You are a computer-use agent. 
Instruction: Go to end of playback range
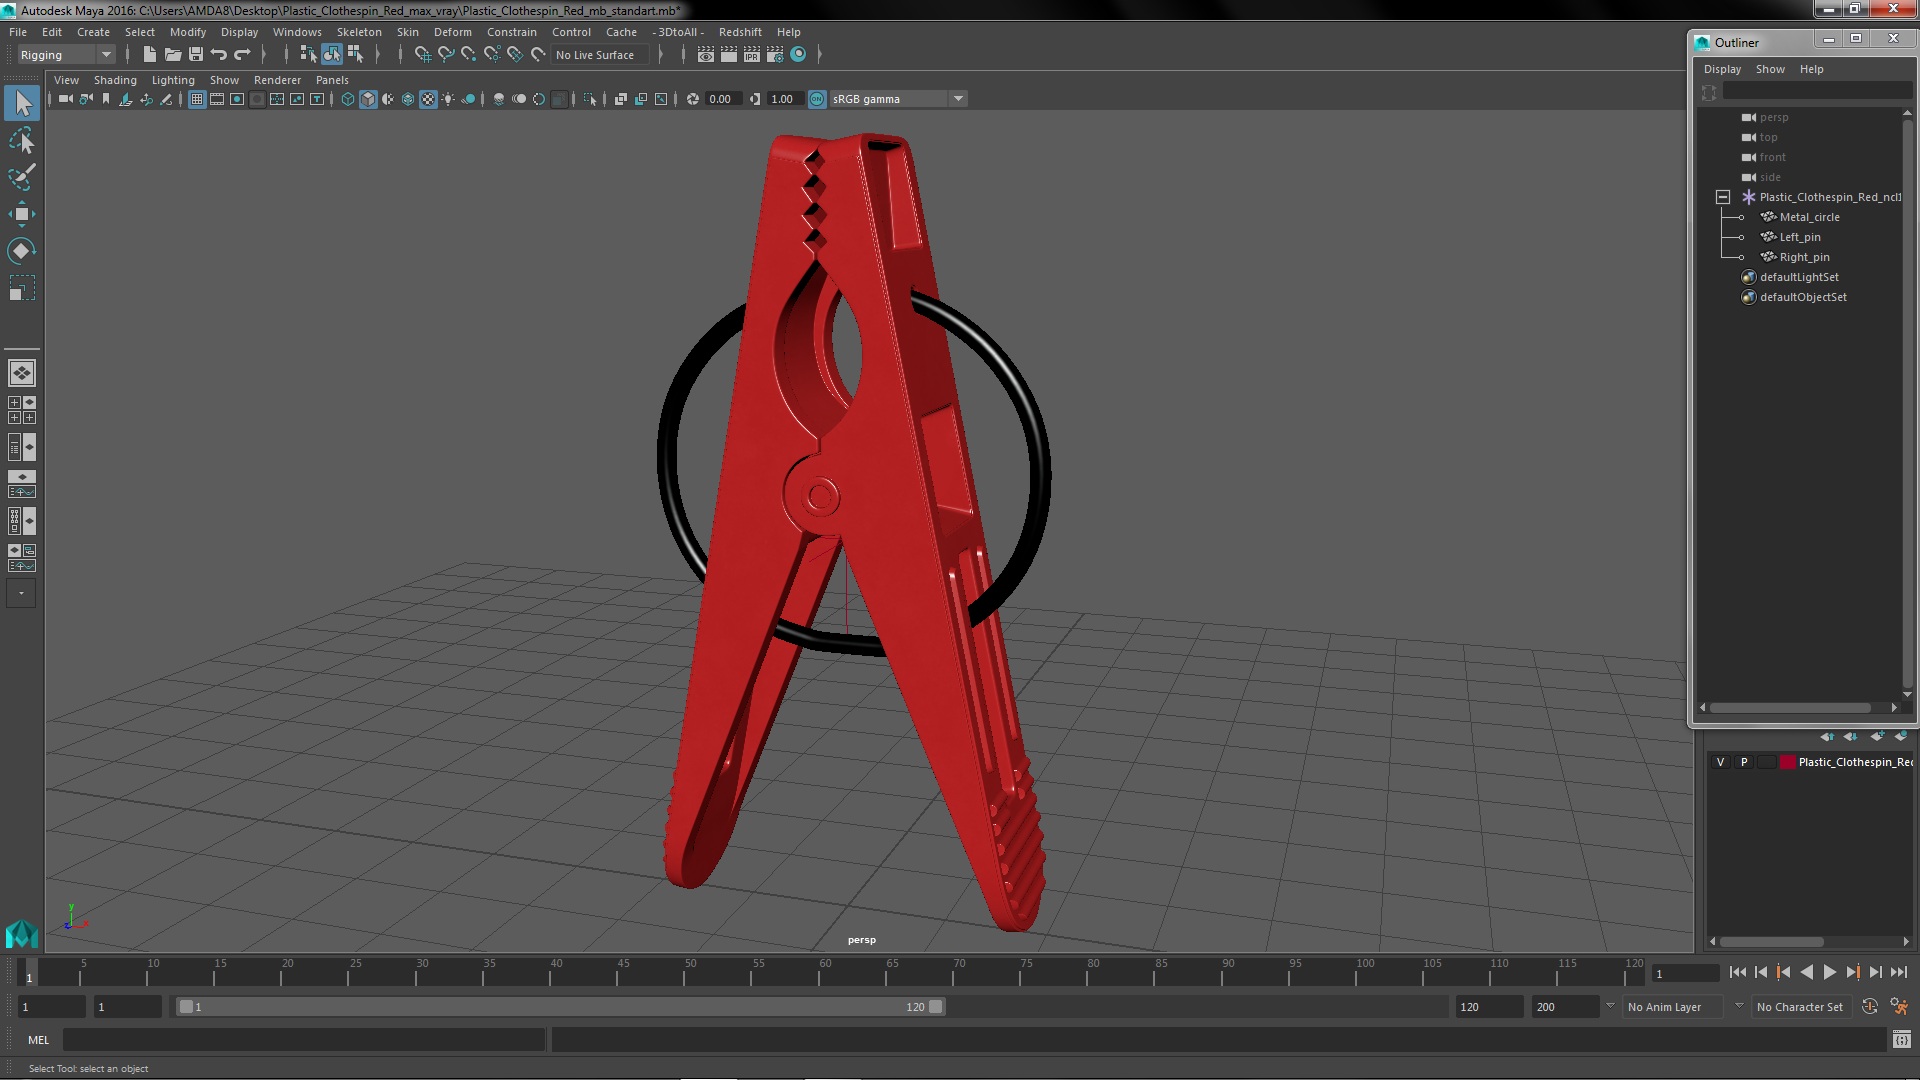point(1898,972)
